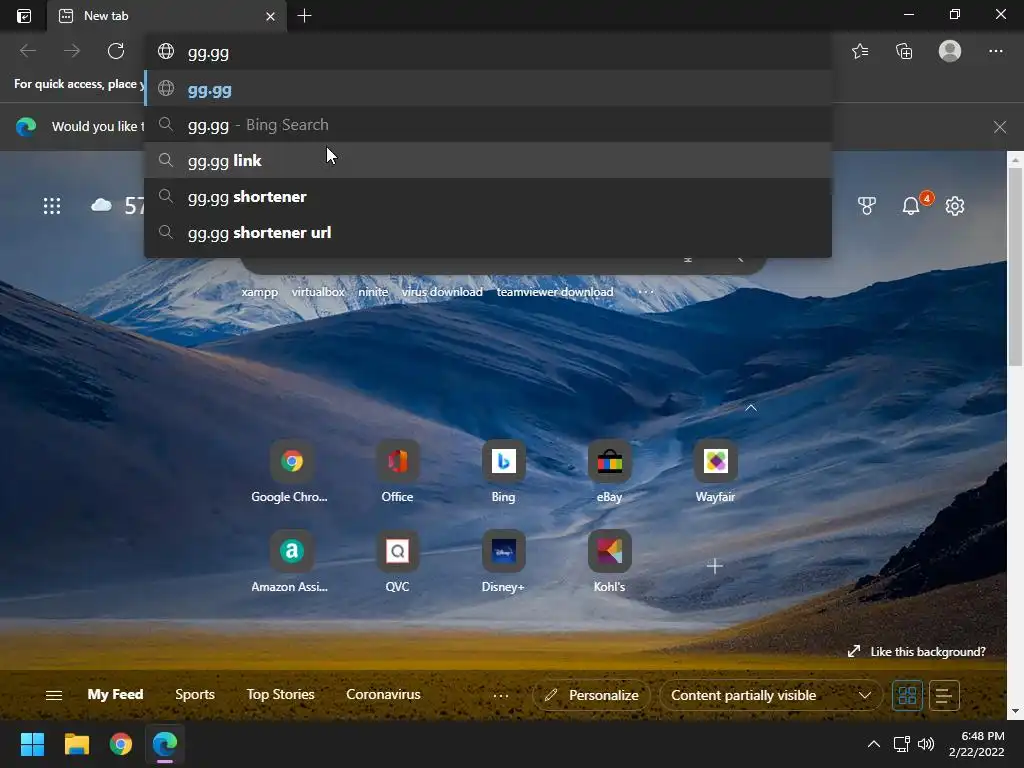
Task: Close the New tab tab
Action: click(x=270, y=16)
